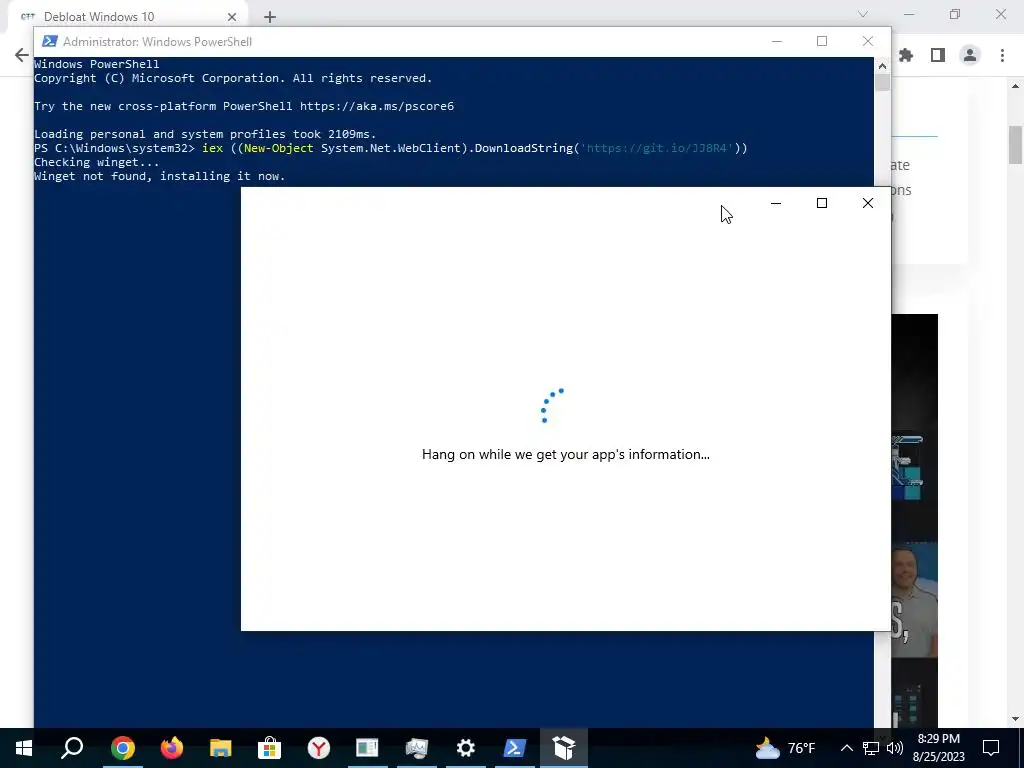Open Chrome three-dot menu
Image resolution: width=1024 pixels, height=768 pixels.
(x=1002, y=56)
